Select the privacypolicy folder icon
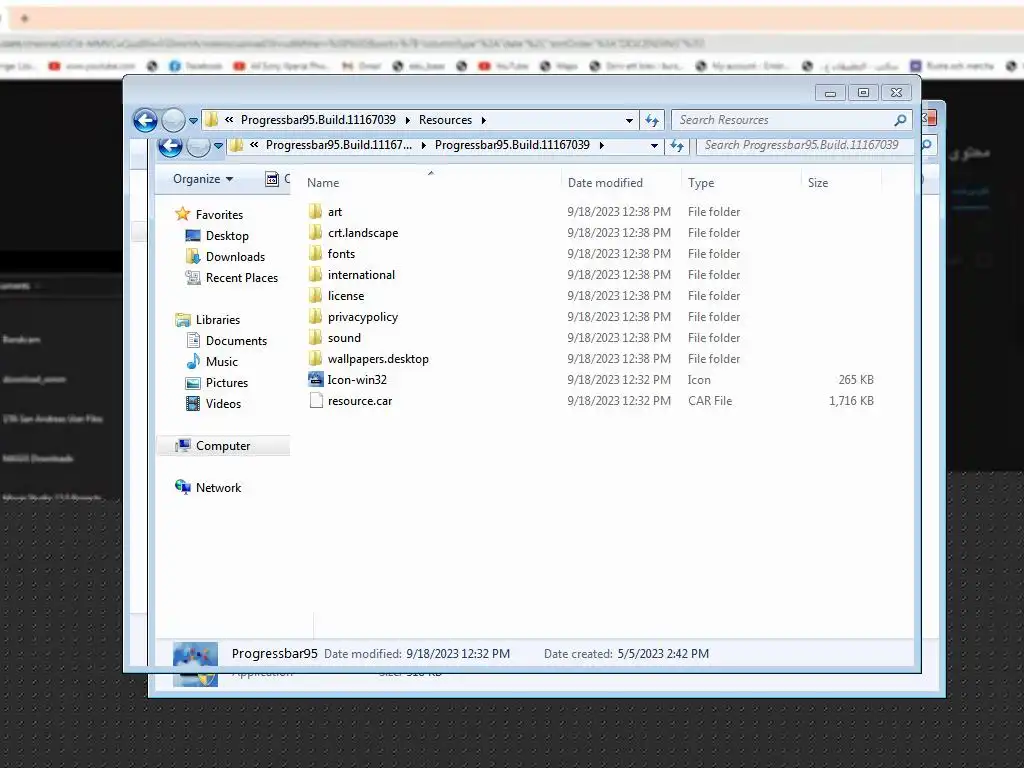The image size is (1024, 768). click(315, 317)
